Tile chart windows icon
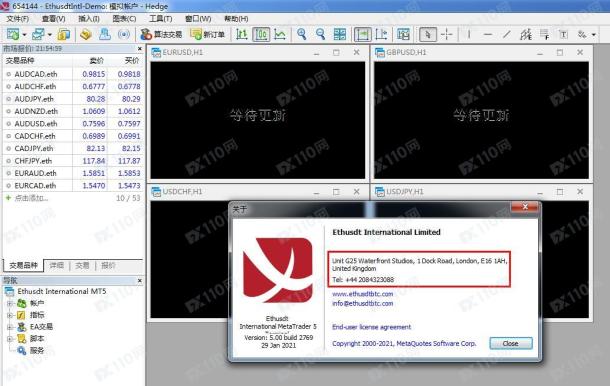The width and height of the screenshot is (610, 386). pos(340,35)
